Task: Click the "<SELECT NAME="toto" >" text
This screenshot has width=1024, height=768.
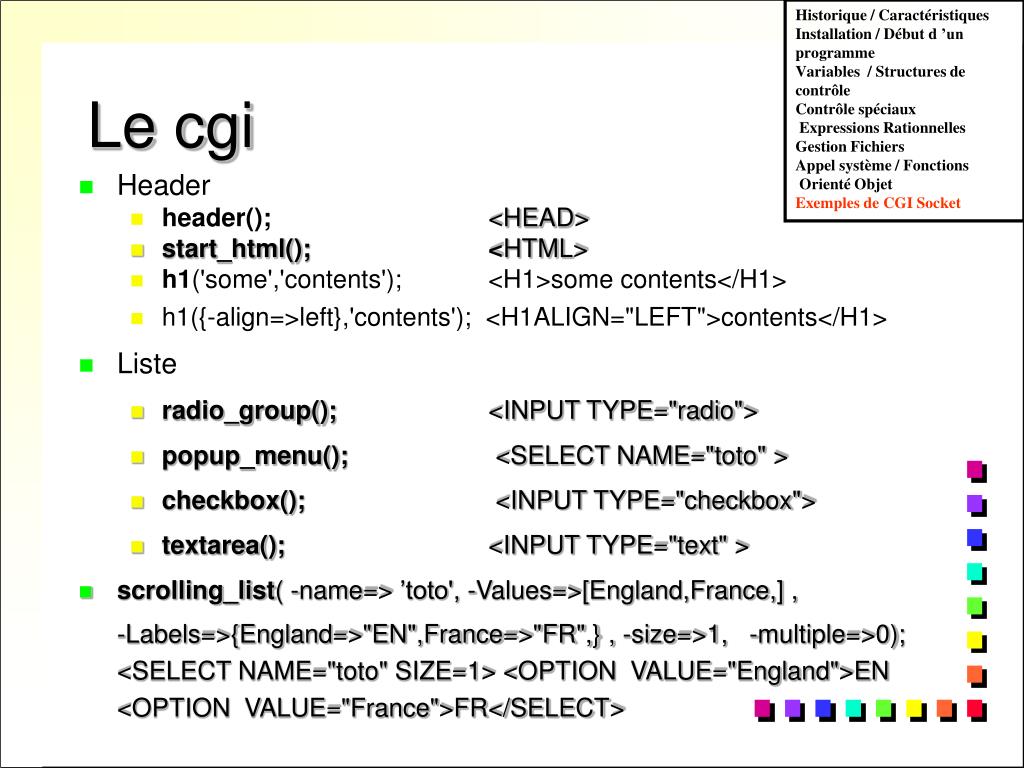Action: pyautogui.click(x=641, y=456)
